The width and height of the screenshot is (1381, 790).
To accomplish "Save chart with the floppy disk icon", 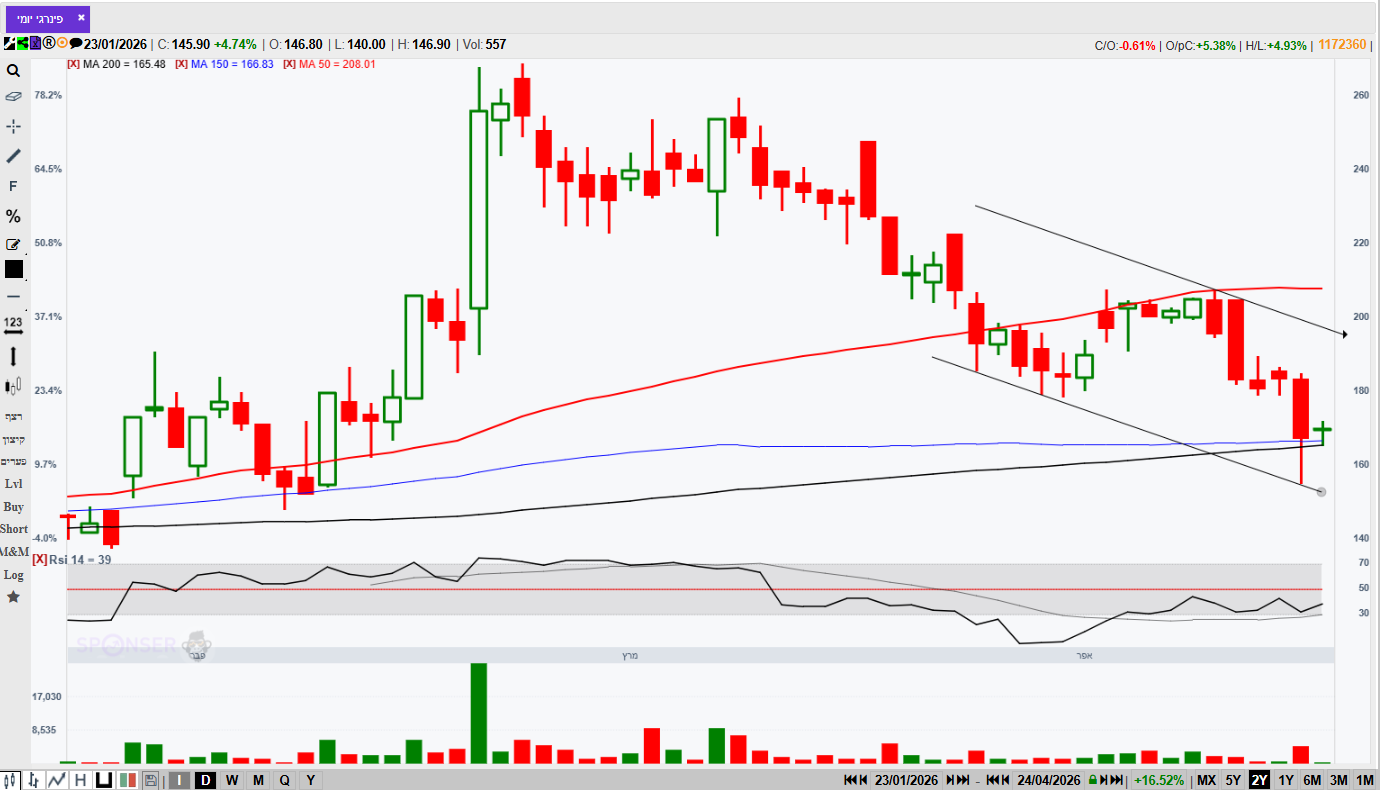I will point(151,780).
